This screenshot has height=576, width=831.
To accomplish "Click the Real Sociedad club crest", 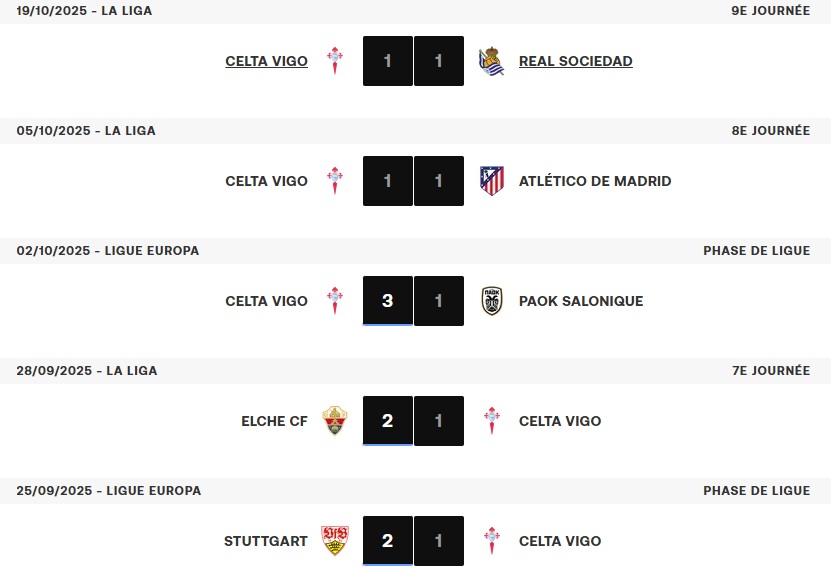I will (x=491, y=61).
